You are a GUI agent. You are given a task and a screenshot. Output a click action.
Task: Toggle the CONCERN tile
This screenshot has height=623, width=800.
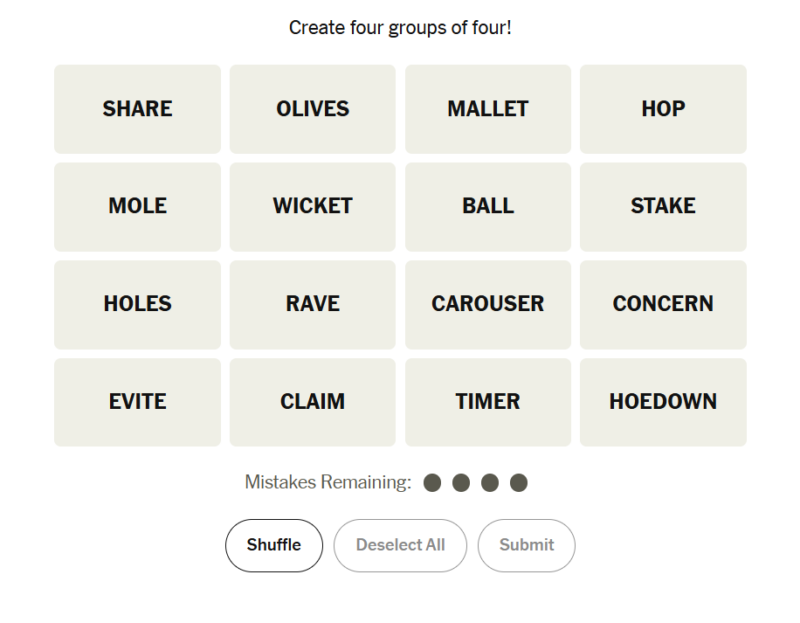click(x=663, y=304)
